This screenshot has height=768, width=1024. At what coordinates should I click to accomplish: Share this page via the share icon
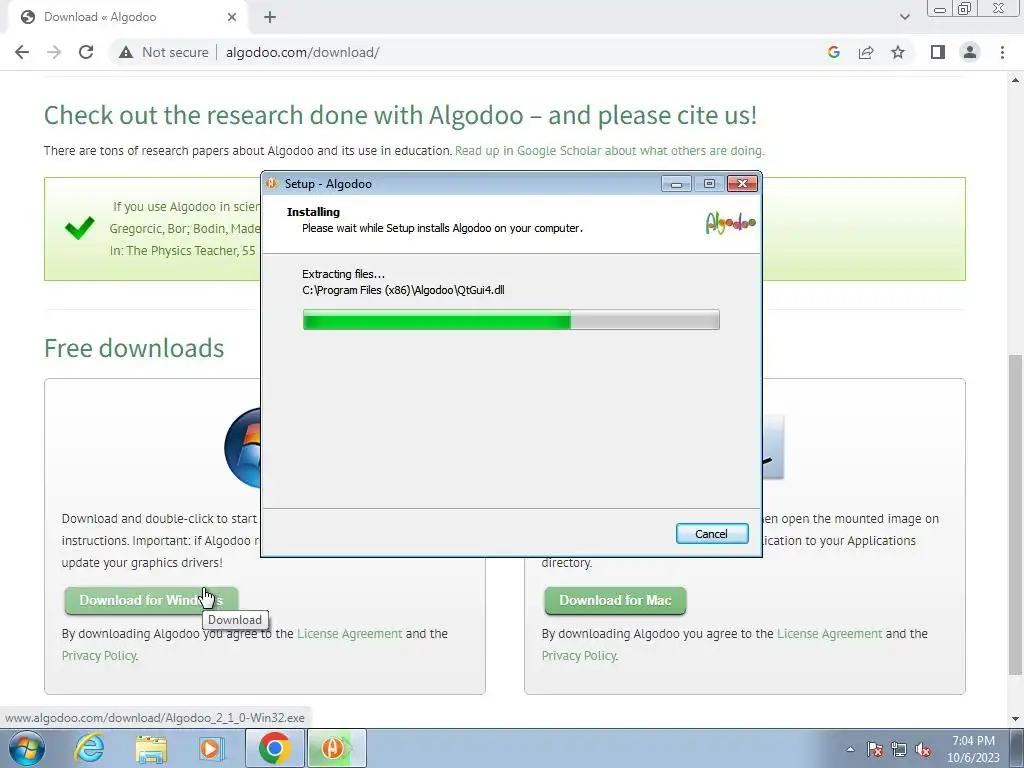pos(866,52)
